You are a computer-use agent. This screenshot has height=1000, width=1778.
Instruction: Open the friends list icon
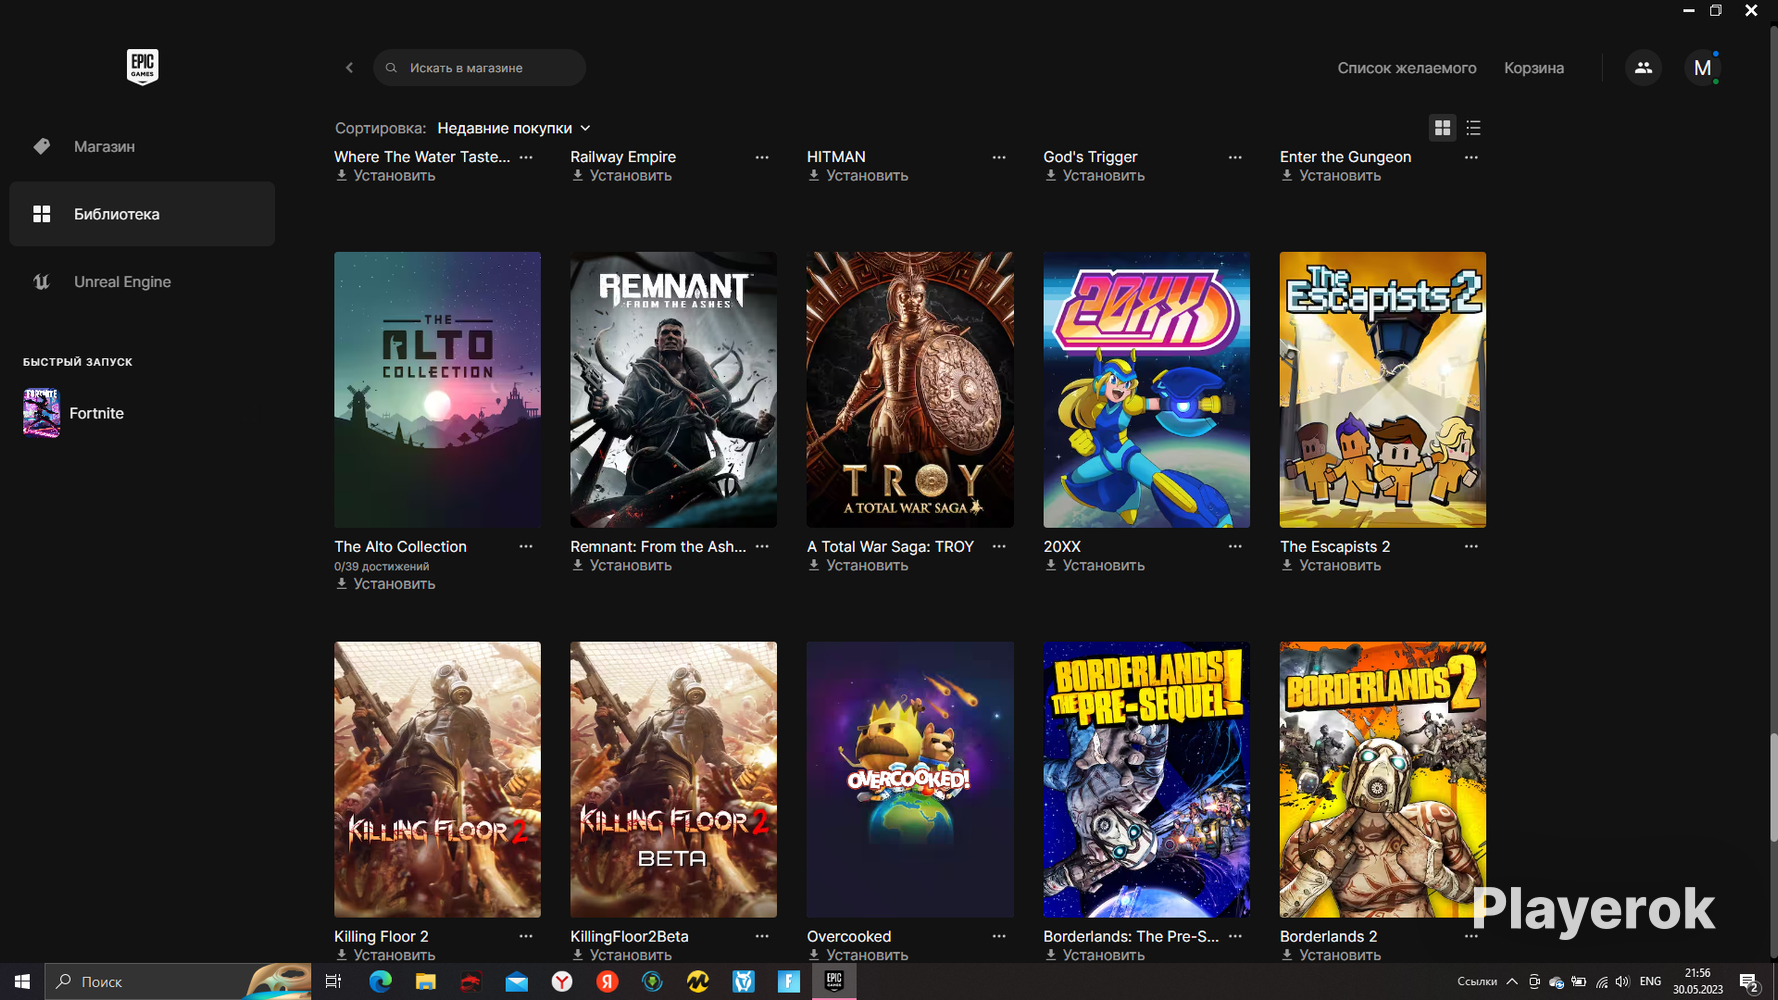pyautogui.click(x=1643, y=68)
